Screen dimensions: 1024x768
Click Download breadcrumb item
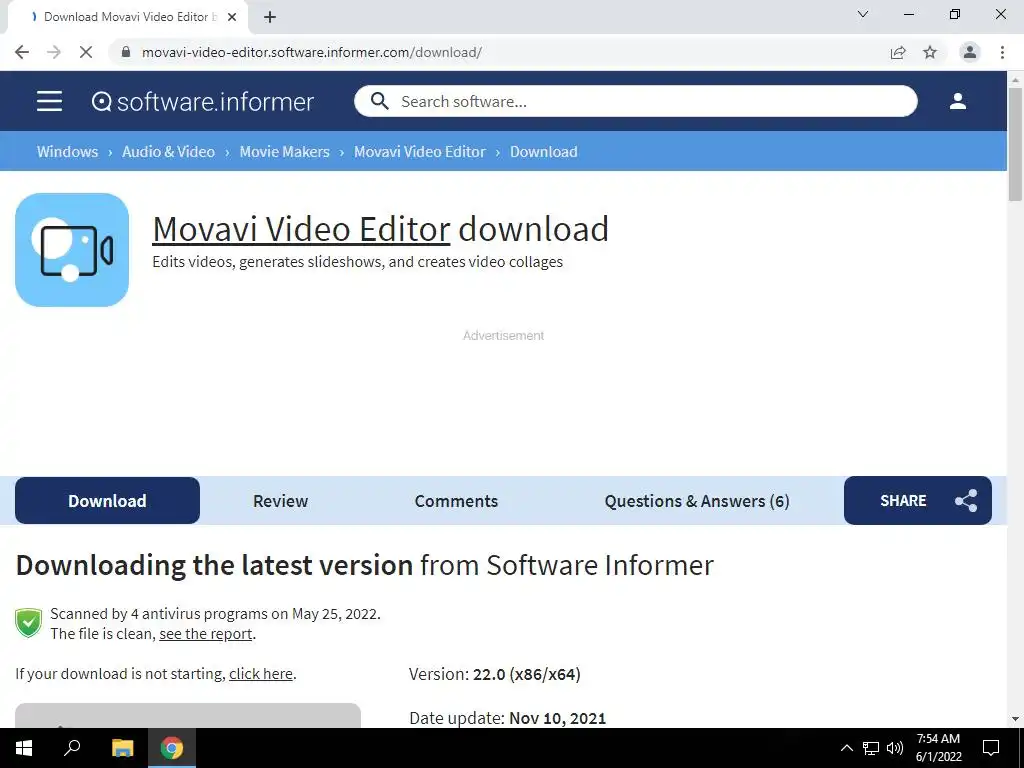(543, 152)
